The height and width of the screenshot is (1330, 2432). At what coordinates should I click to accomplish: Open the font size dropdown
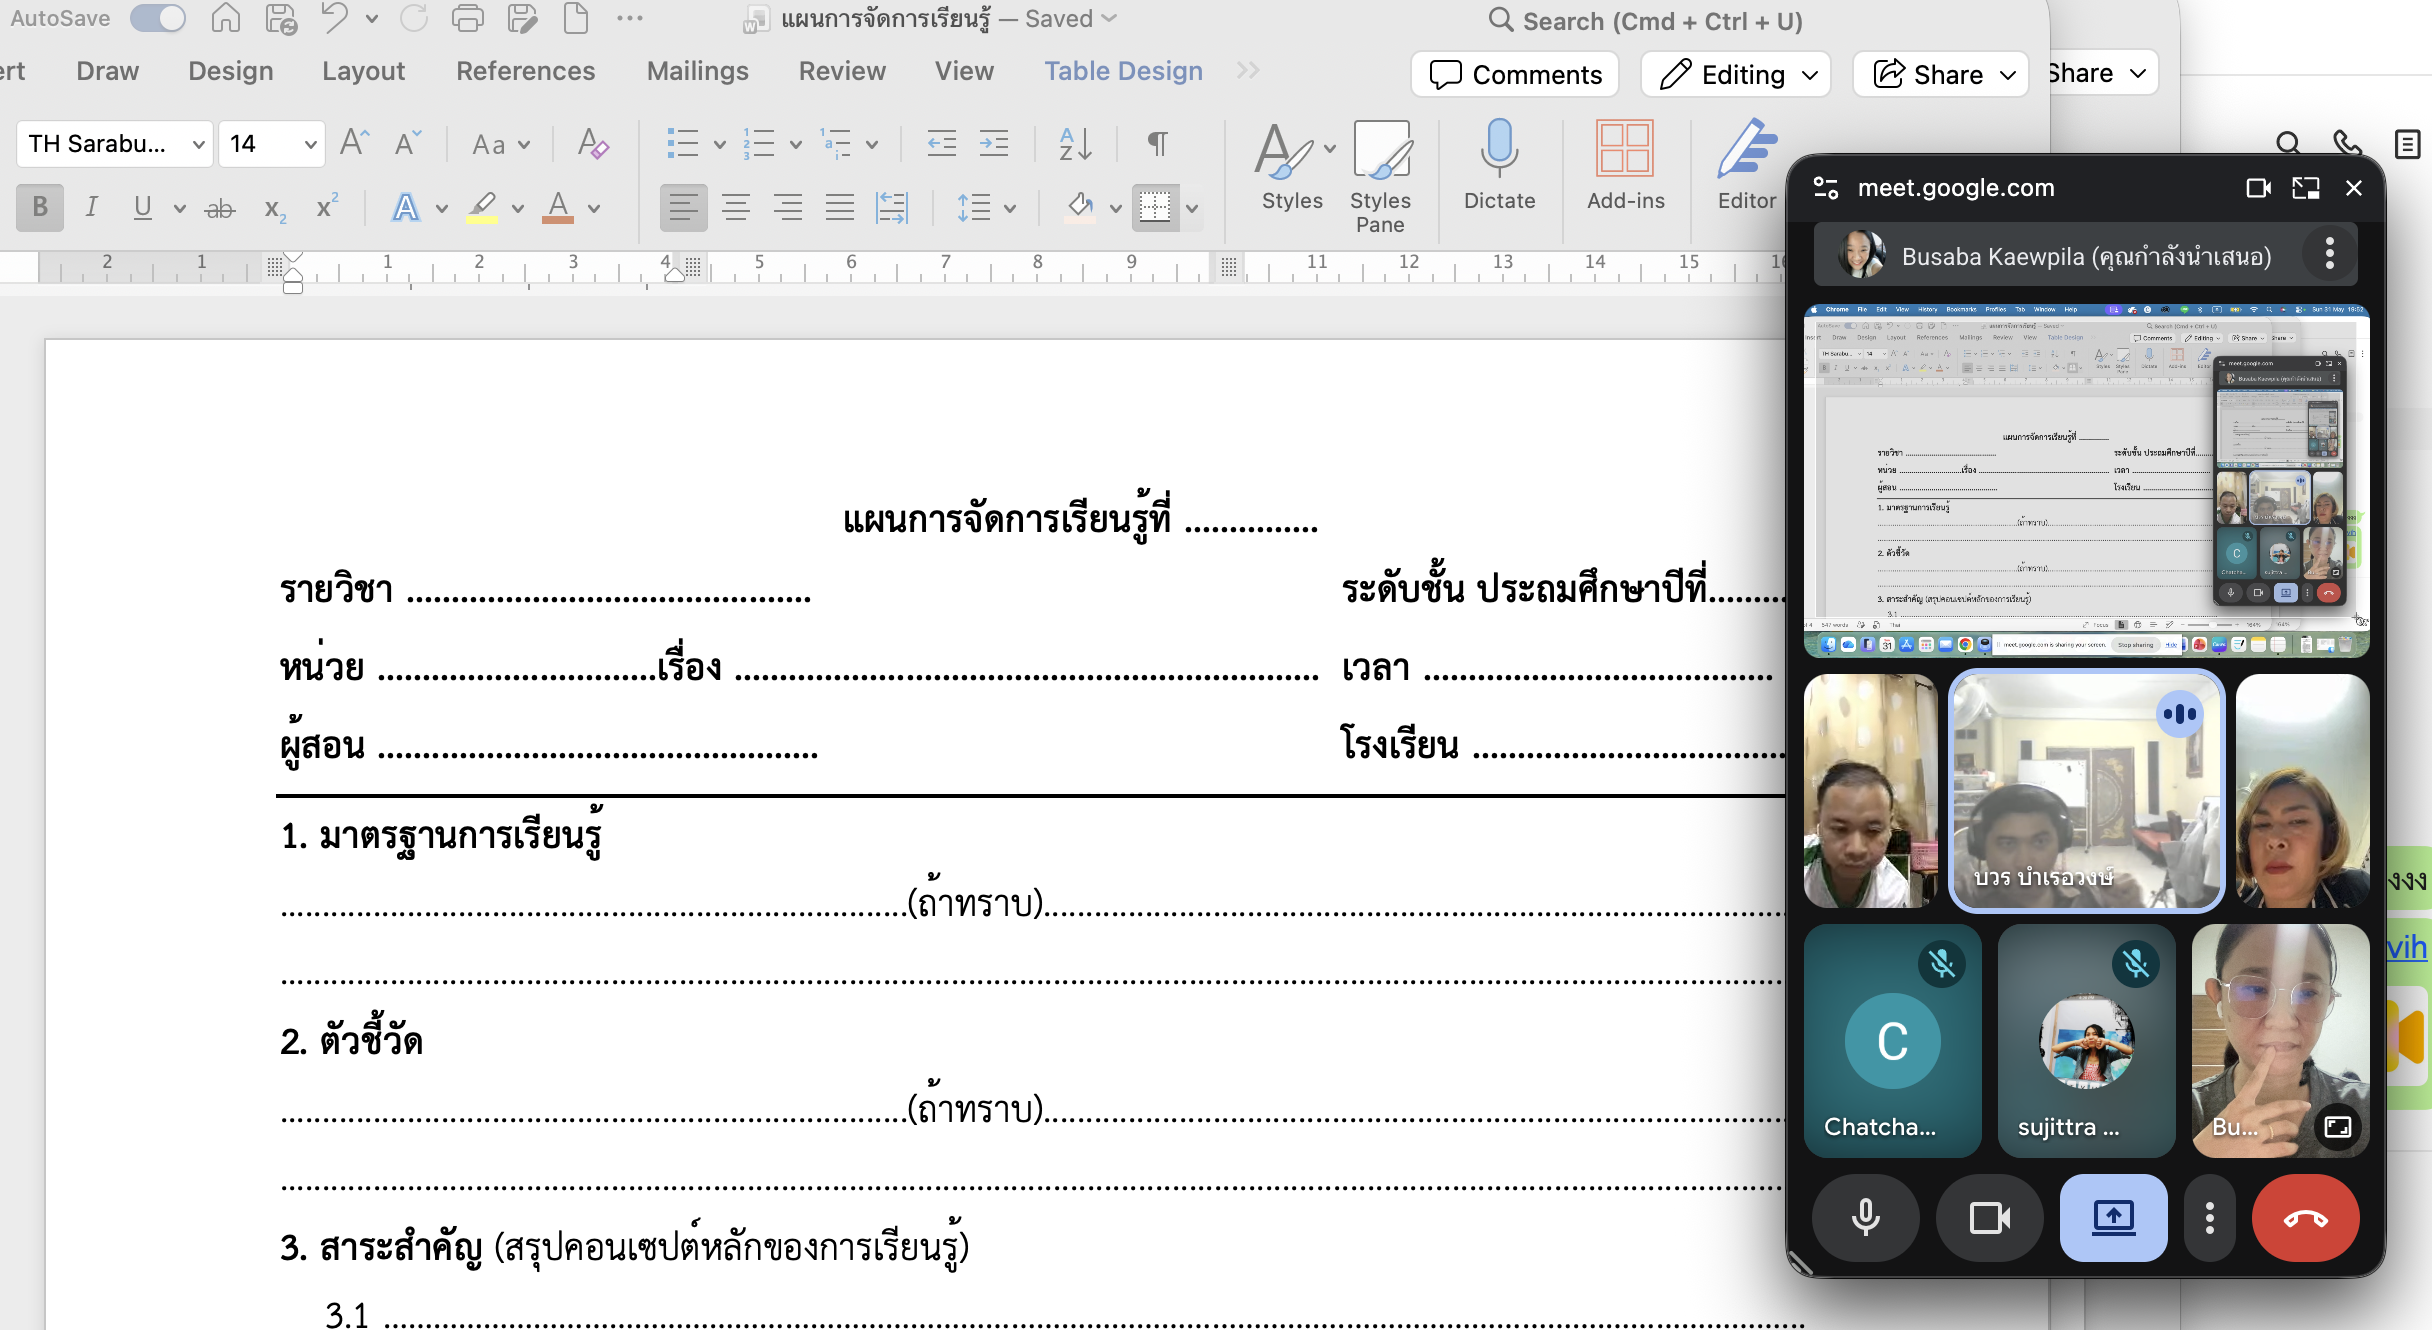[310, 145]
